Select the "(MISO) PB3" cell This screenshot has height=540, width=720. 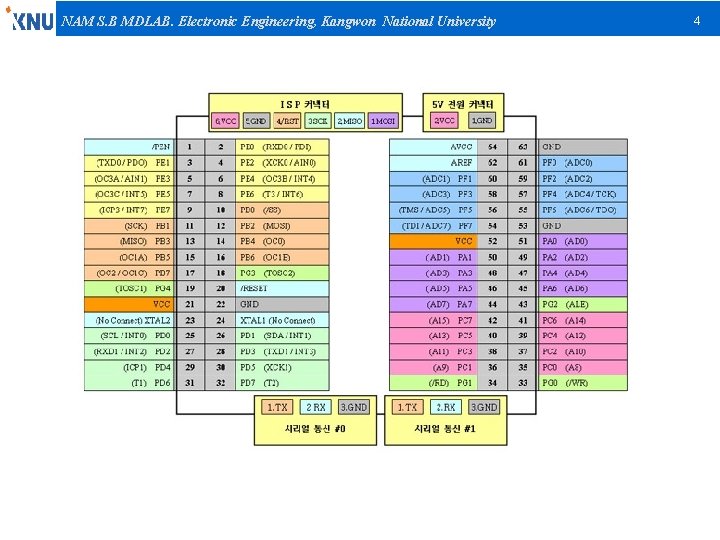coord(129,242)
